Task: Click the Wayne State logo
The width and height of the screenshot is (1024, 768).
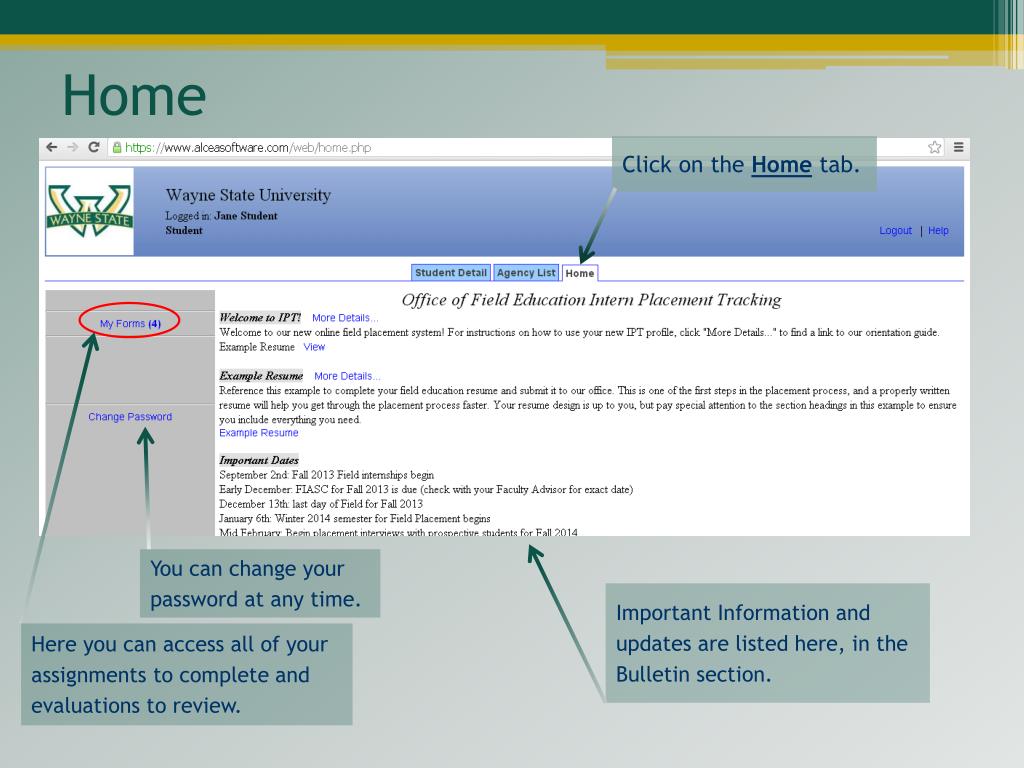Action: 89,211
